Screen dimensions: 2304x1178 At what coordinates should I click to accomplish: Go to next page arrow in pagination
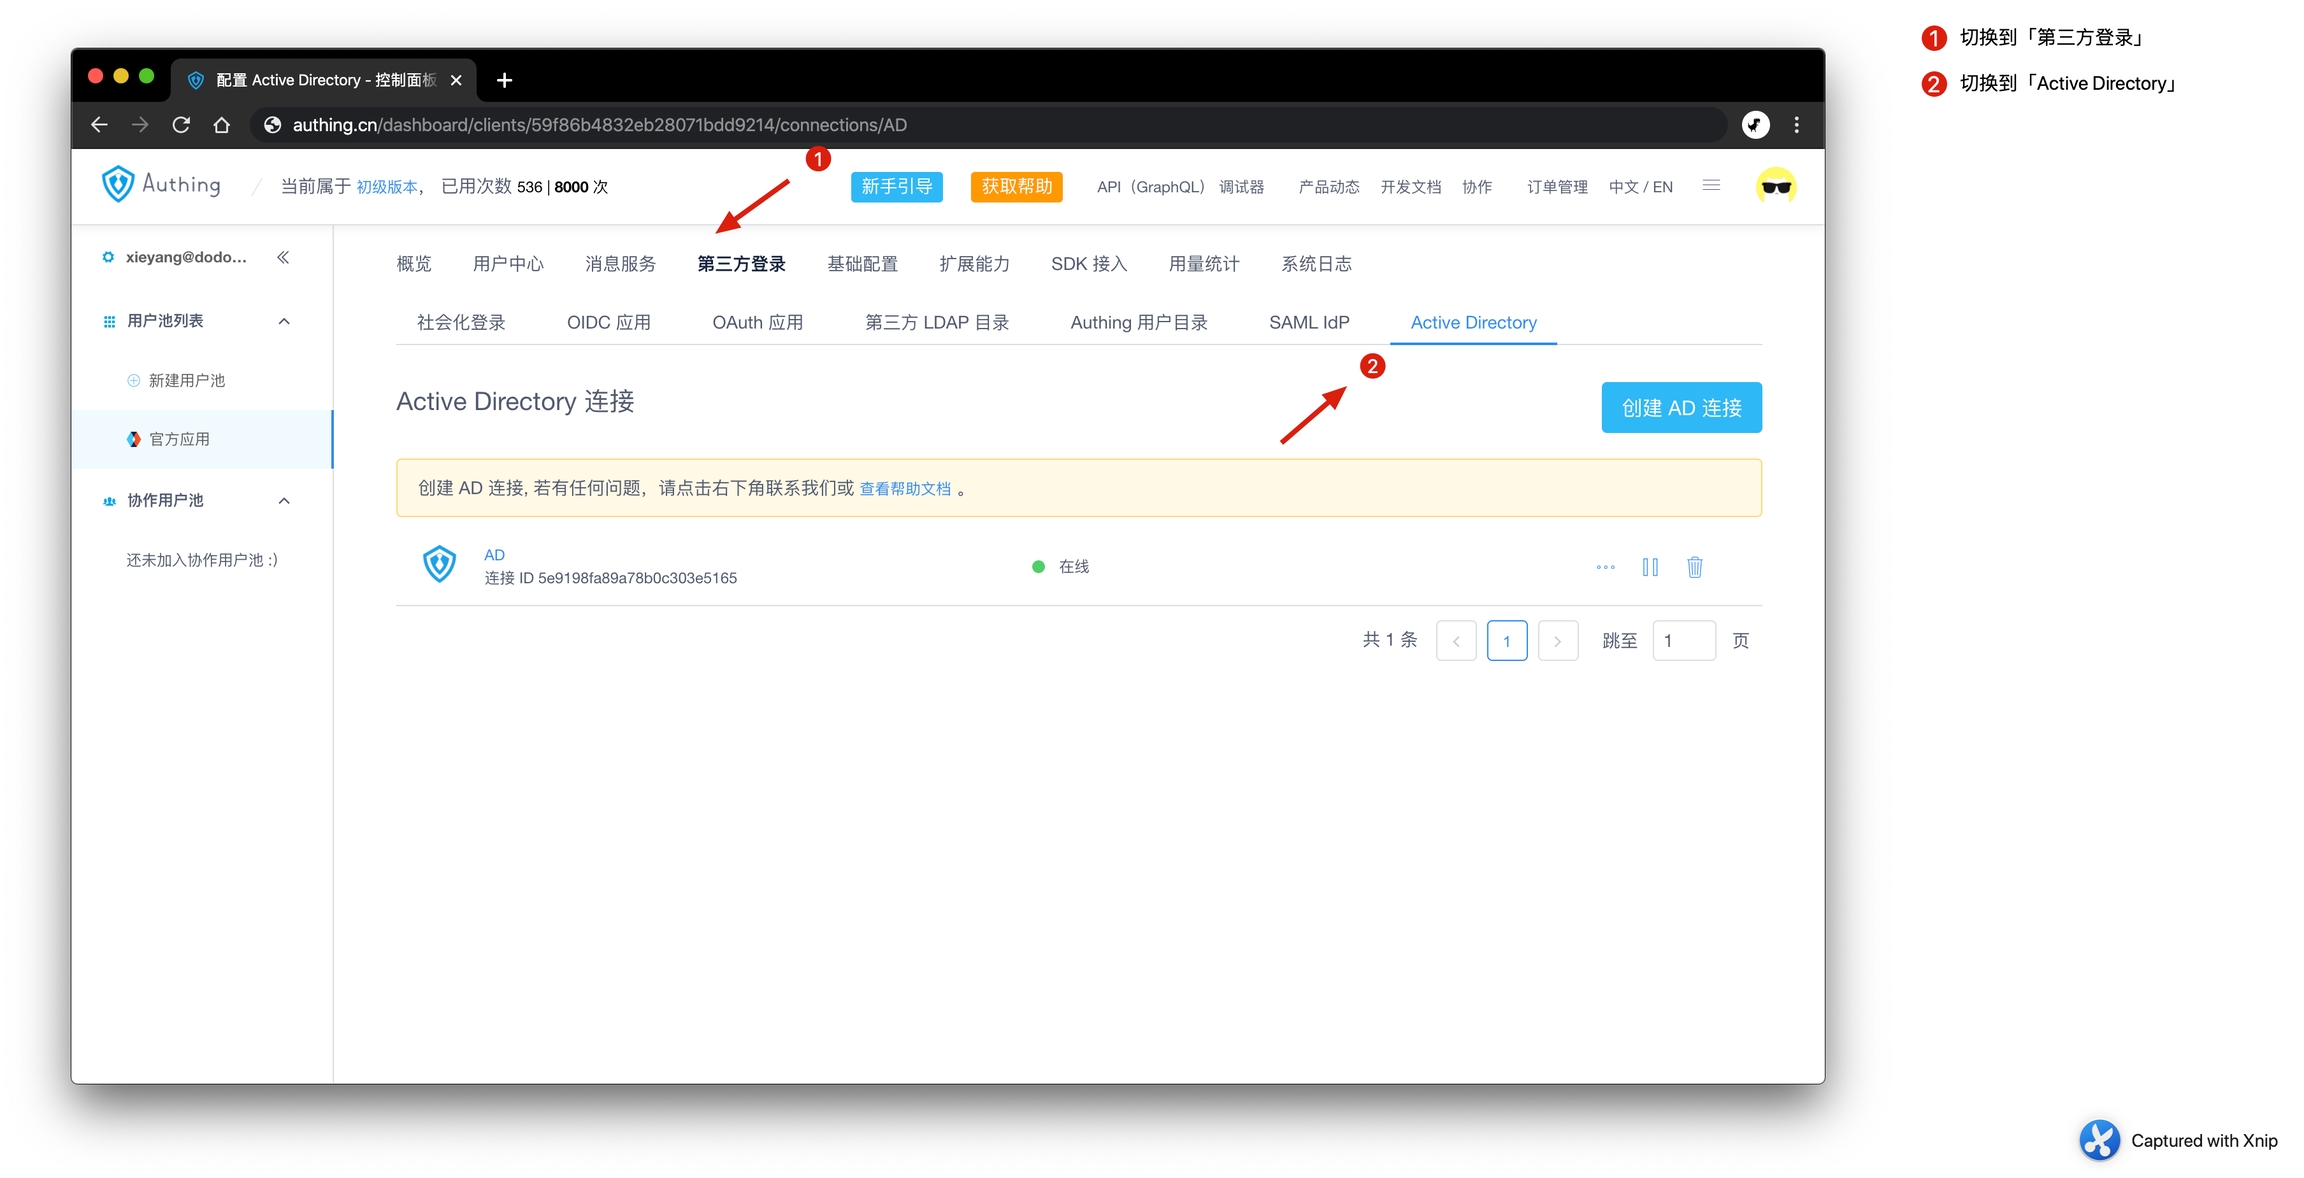pyautogui.click(x=1557, y=641)
